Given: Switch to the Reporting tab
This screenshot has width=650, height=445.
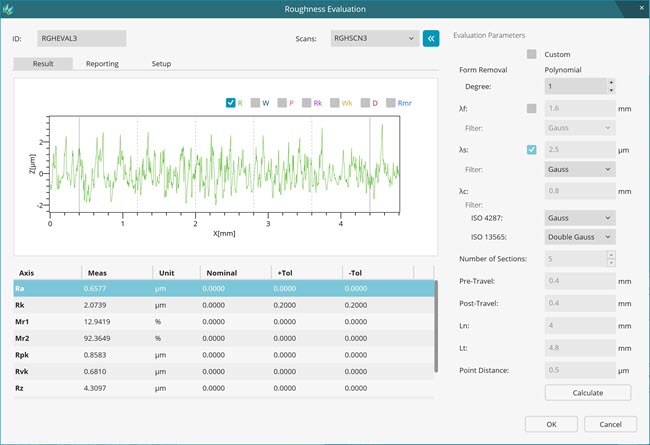Looking at the screenshot, I should (x=102, y=64).
